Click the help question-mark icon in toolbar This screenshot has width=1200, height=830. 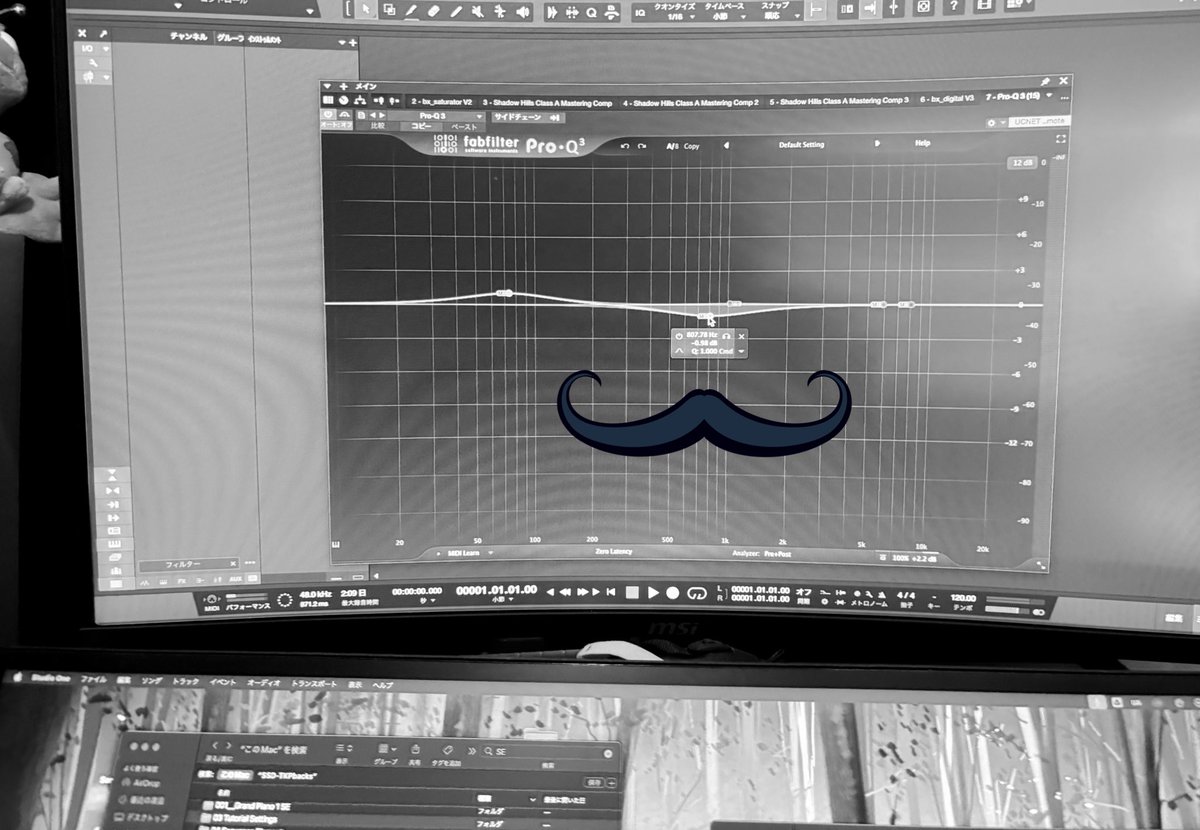coord(955,6)
